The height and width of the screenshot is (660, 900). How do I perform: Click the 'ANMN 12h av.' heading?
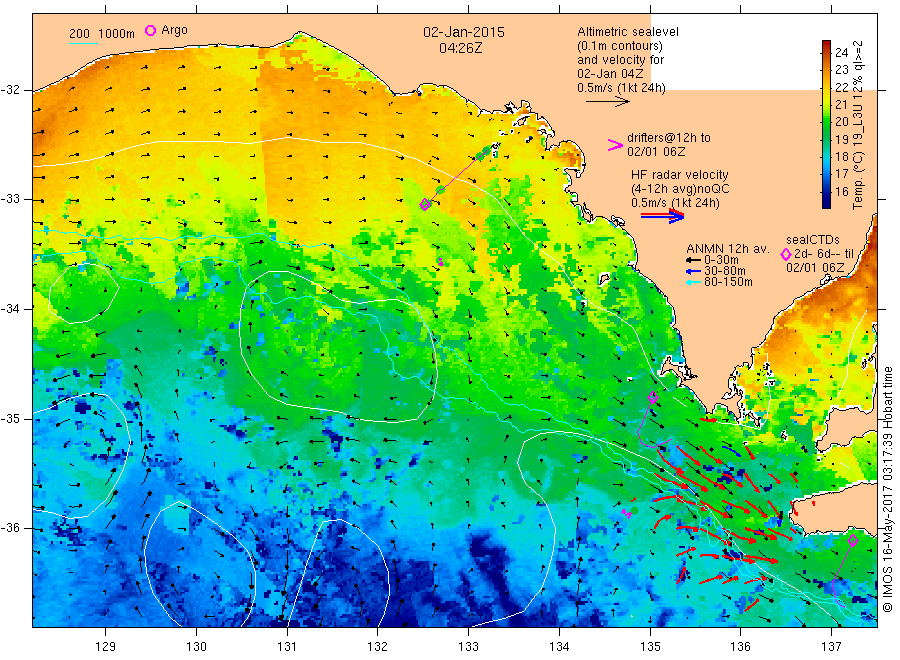click(727, 249)
